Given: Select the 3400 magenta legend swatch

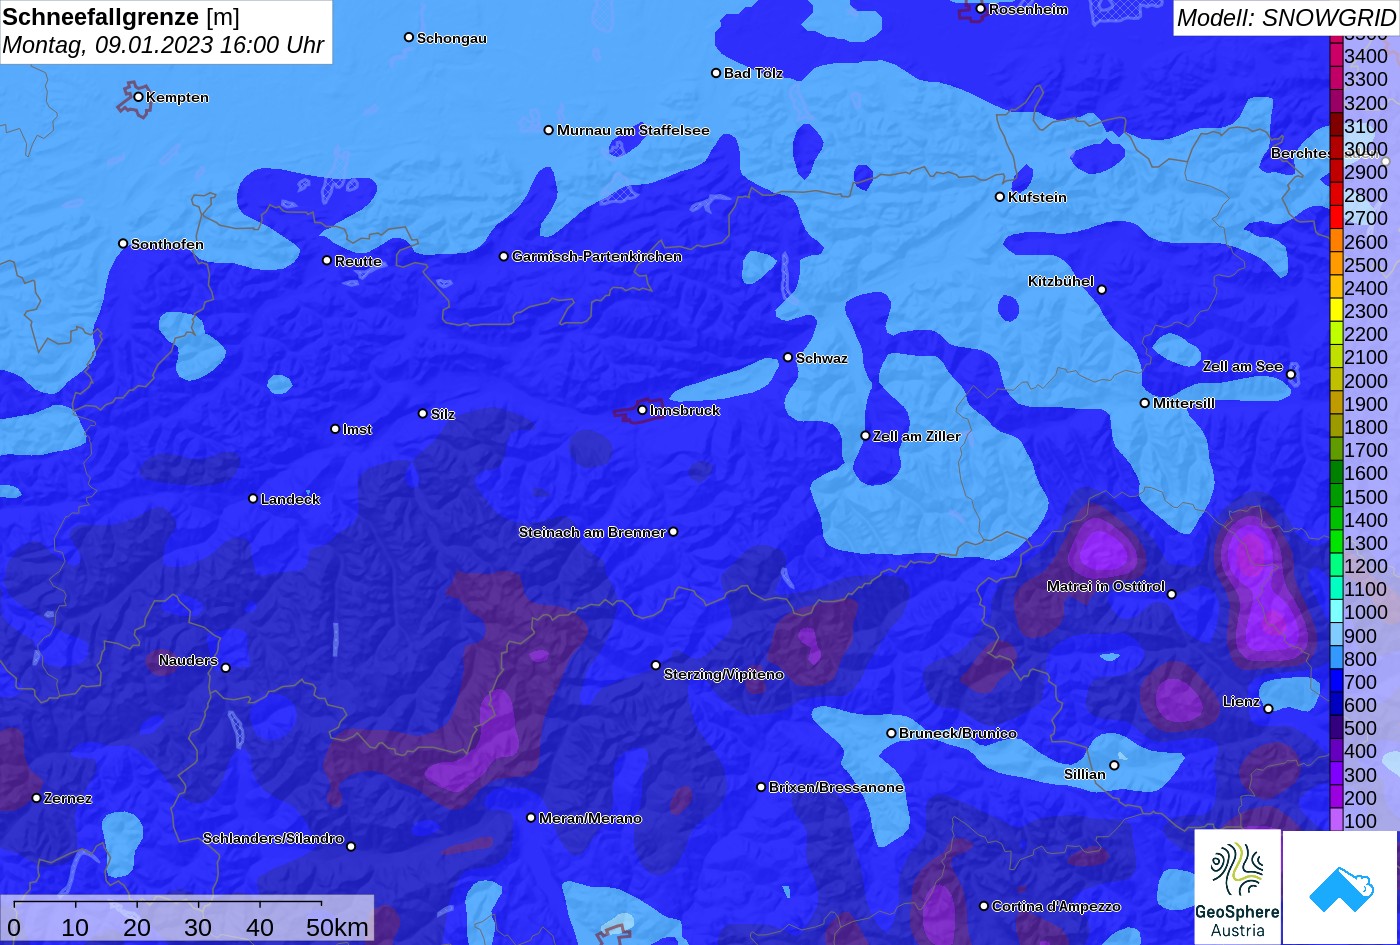Looking at the screenshot, I should 1336,56.
